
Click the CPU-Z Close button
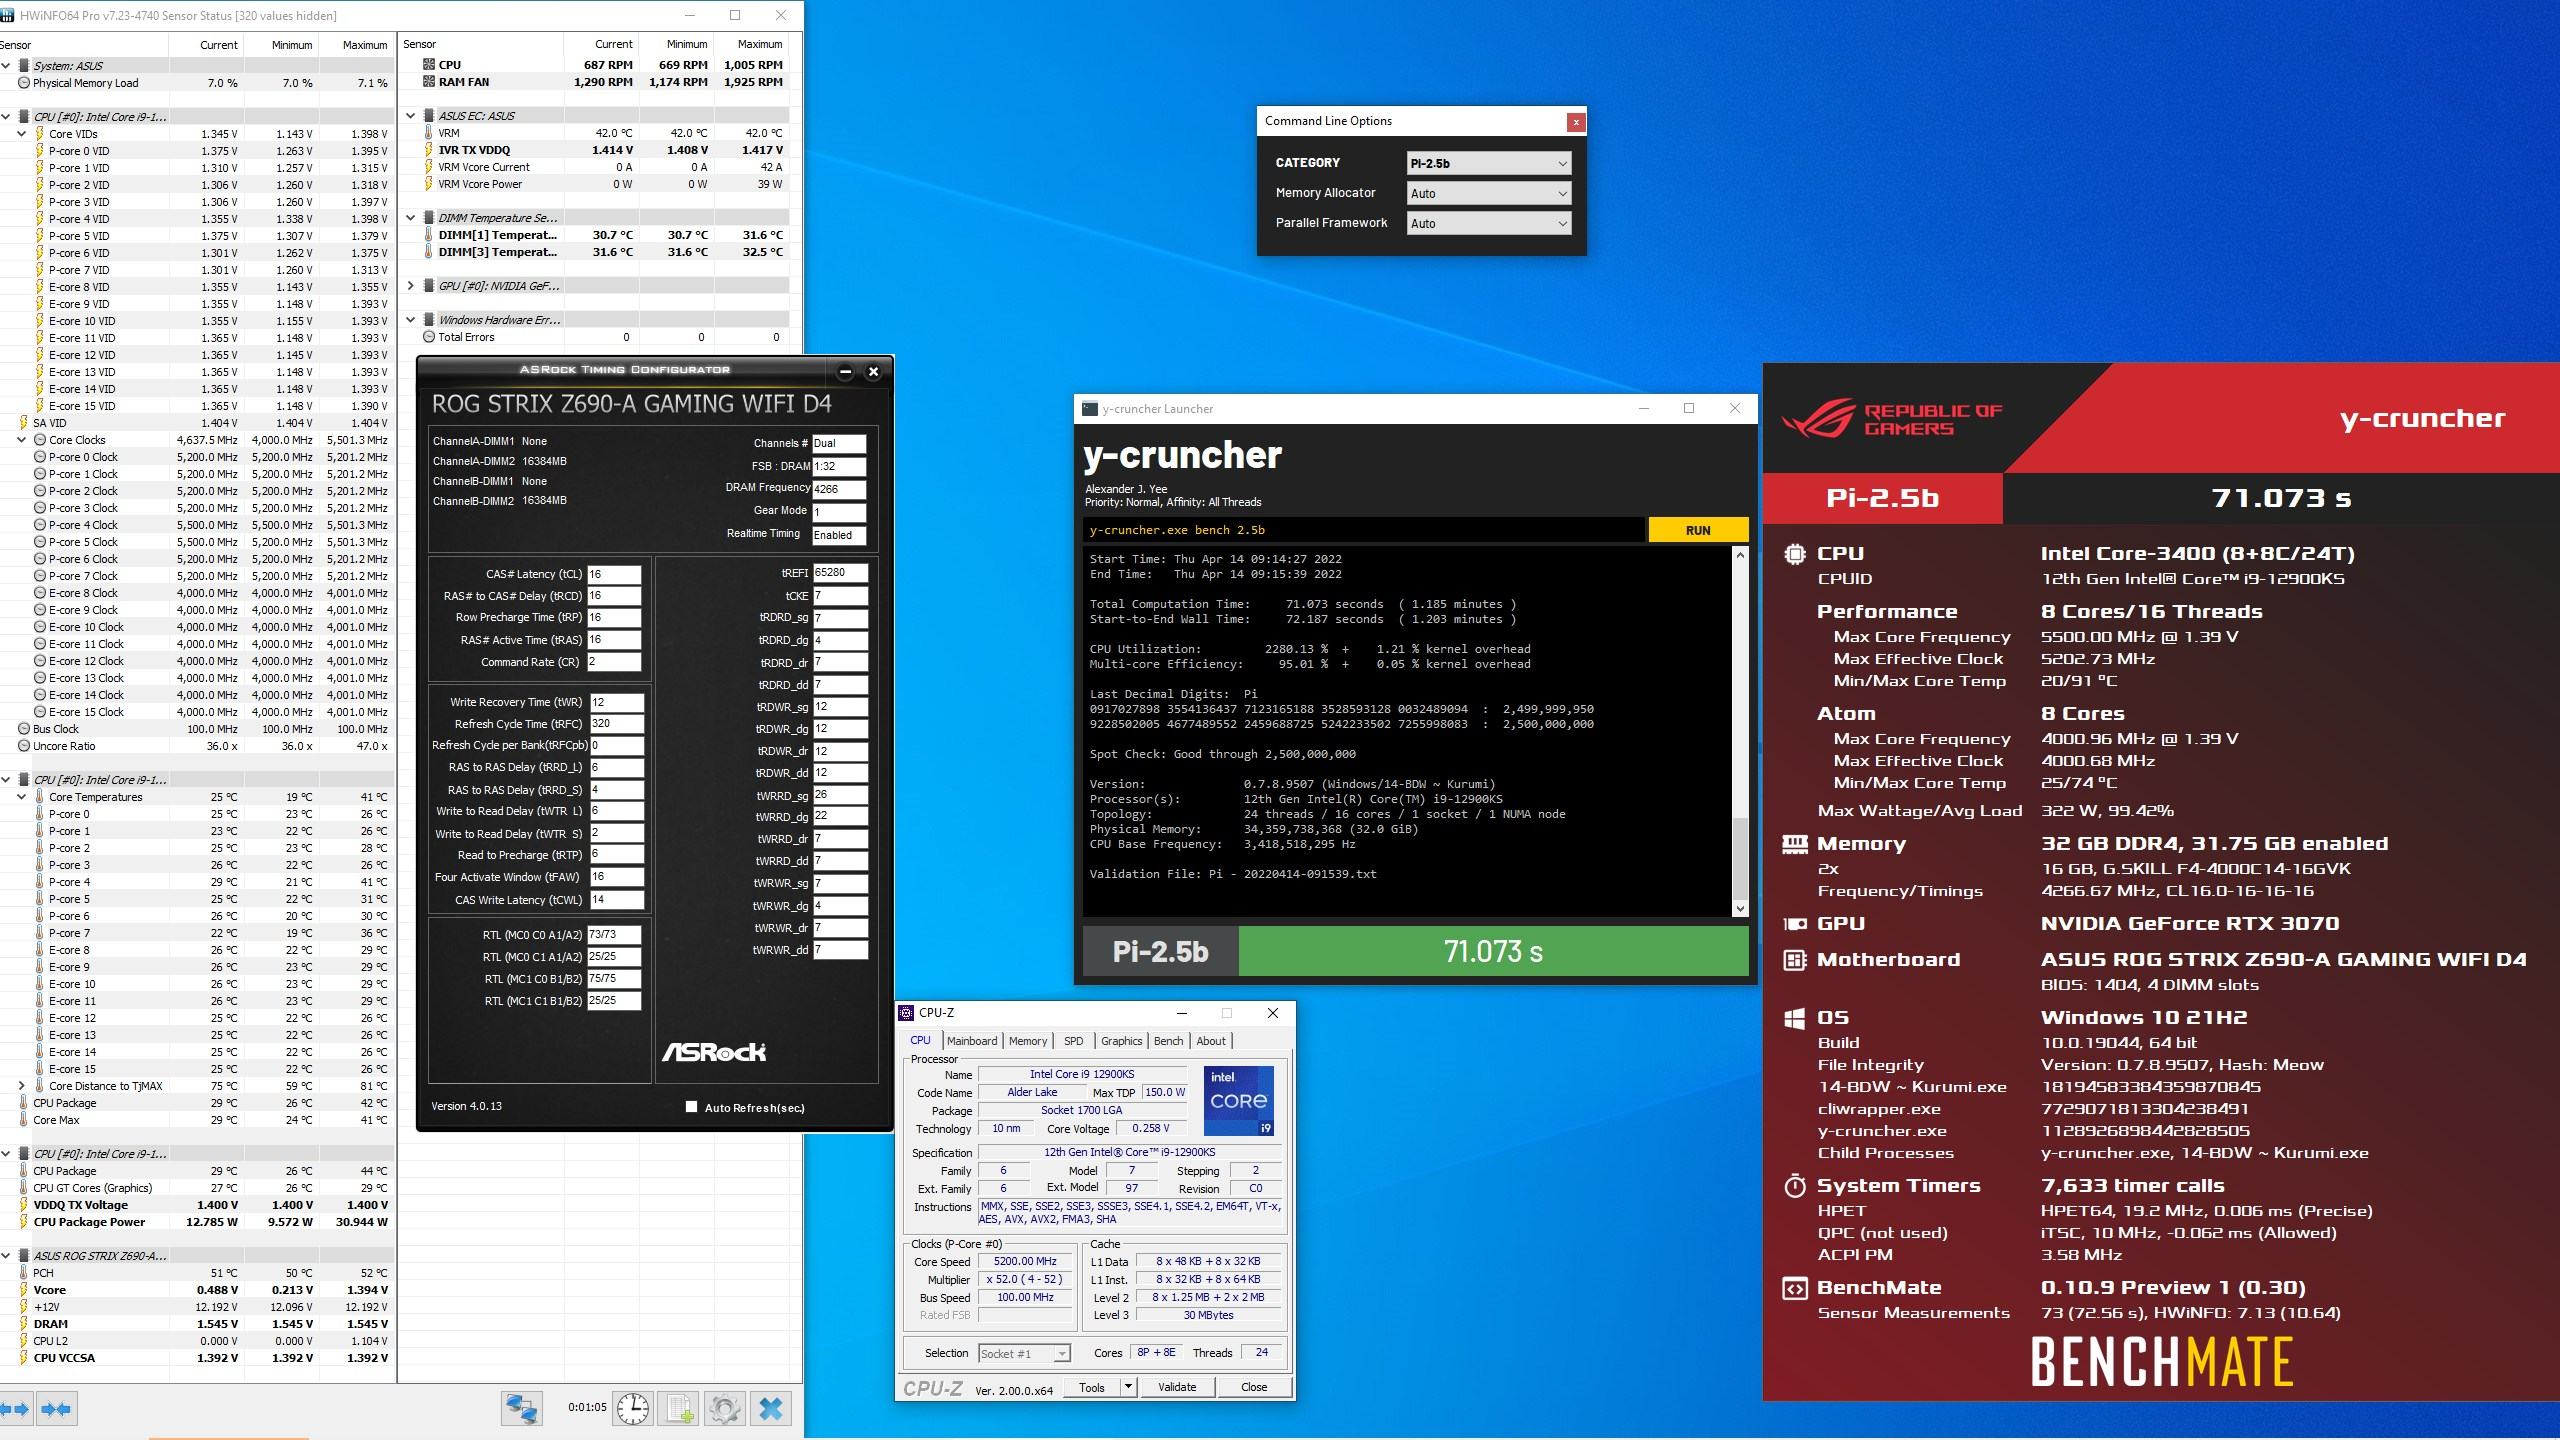pos(1254,1387)
